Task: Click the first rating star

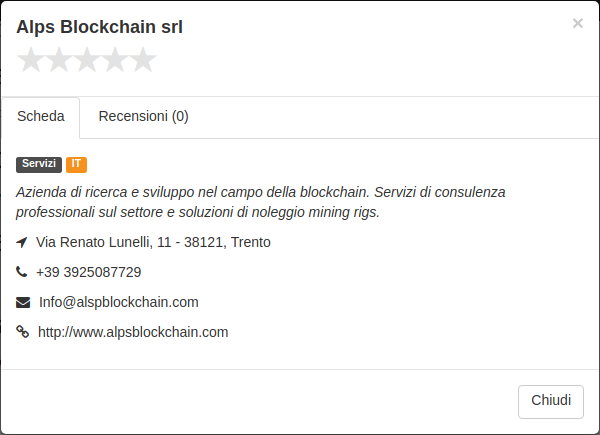Action: (x=31, y=60)
